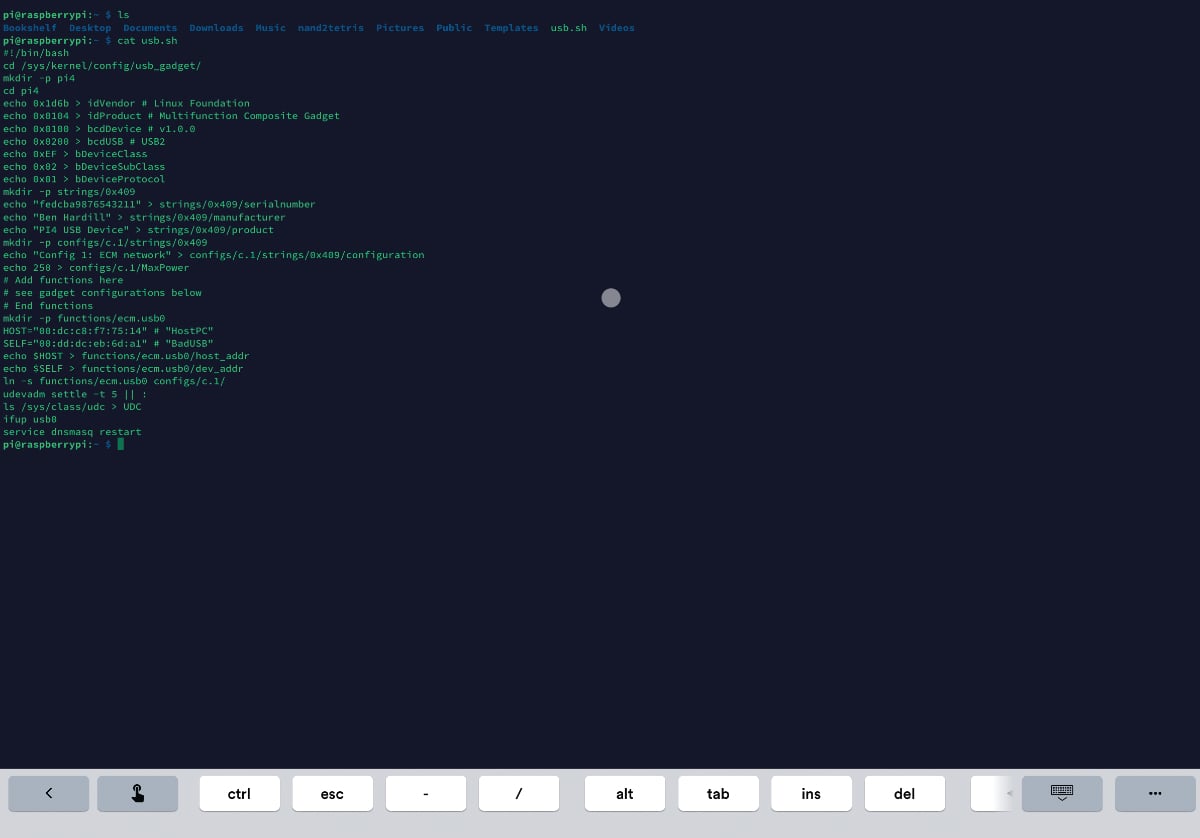Enable the alt modifier key
Viewport: 1200px width, 838px height.
pyautogui.click(x=625, y=793)
